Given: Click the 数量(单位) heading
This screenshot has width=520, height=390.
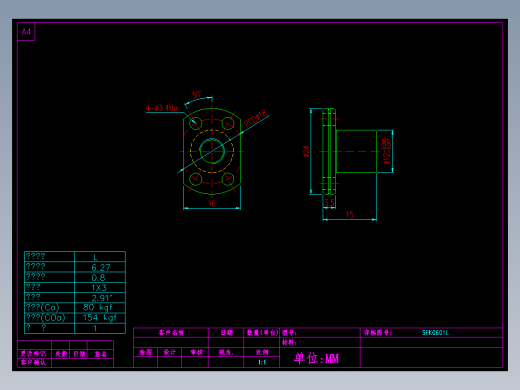Looking at the screenshot, I should [x=262, y=333].
